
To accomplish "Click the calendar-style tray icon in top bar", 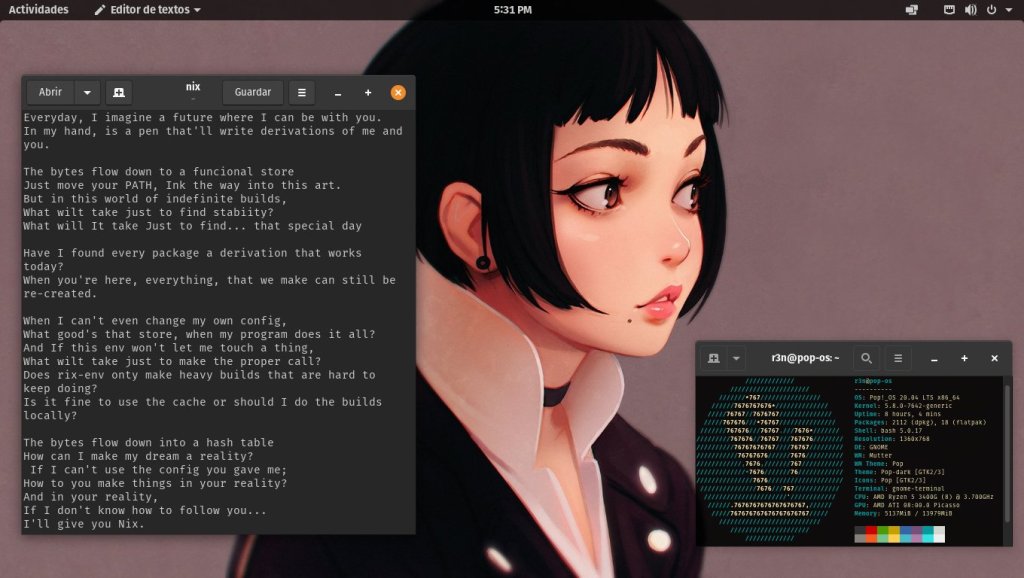I will coord(949,10).
